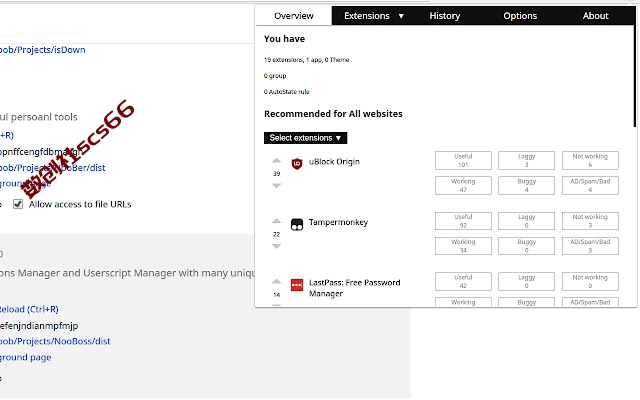Viewport: 640px width, 400px height.
Task: Click the popup vertical scrollbar
Action: 635,76
